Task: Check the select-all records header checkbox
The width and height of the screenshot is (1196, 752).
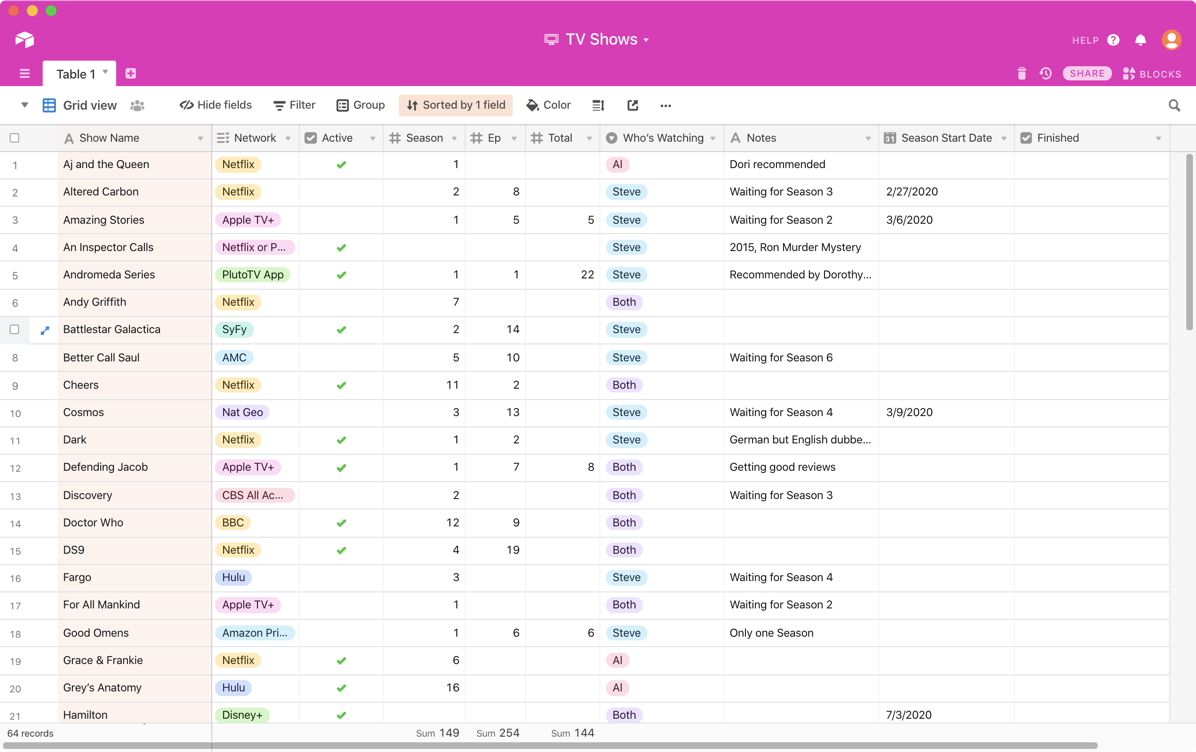Action: click(x=15, y=138)
